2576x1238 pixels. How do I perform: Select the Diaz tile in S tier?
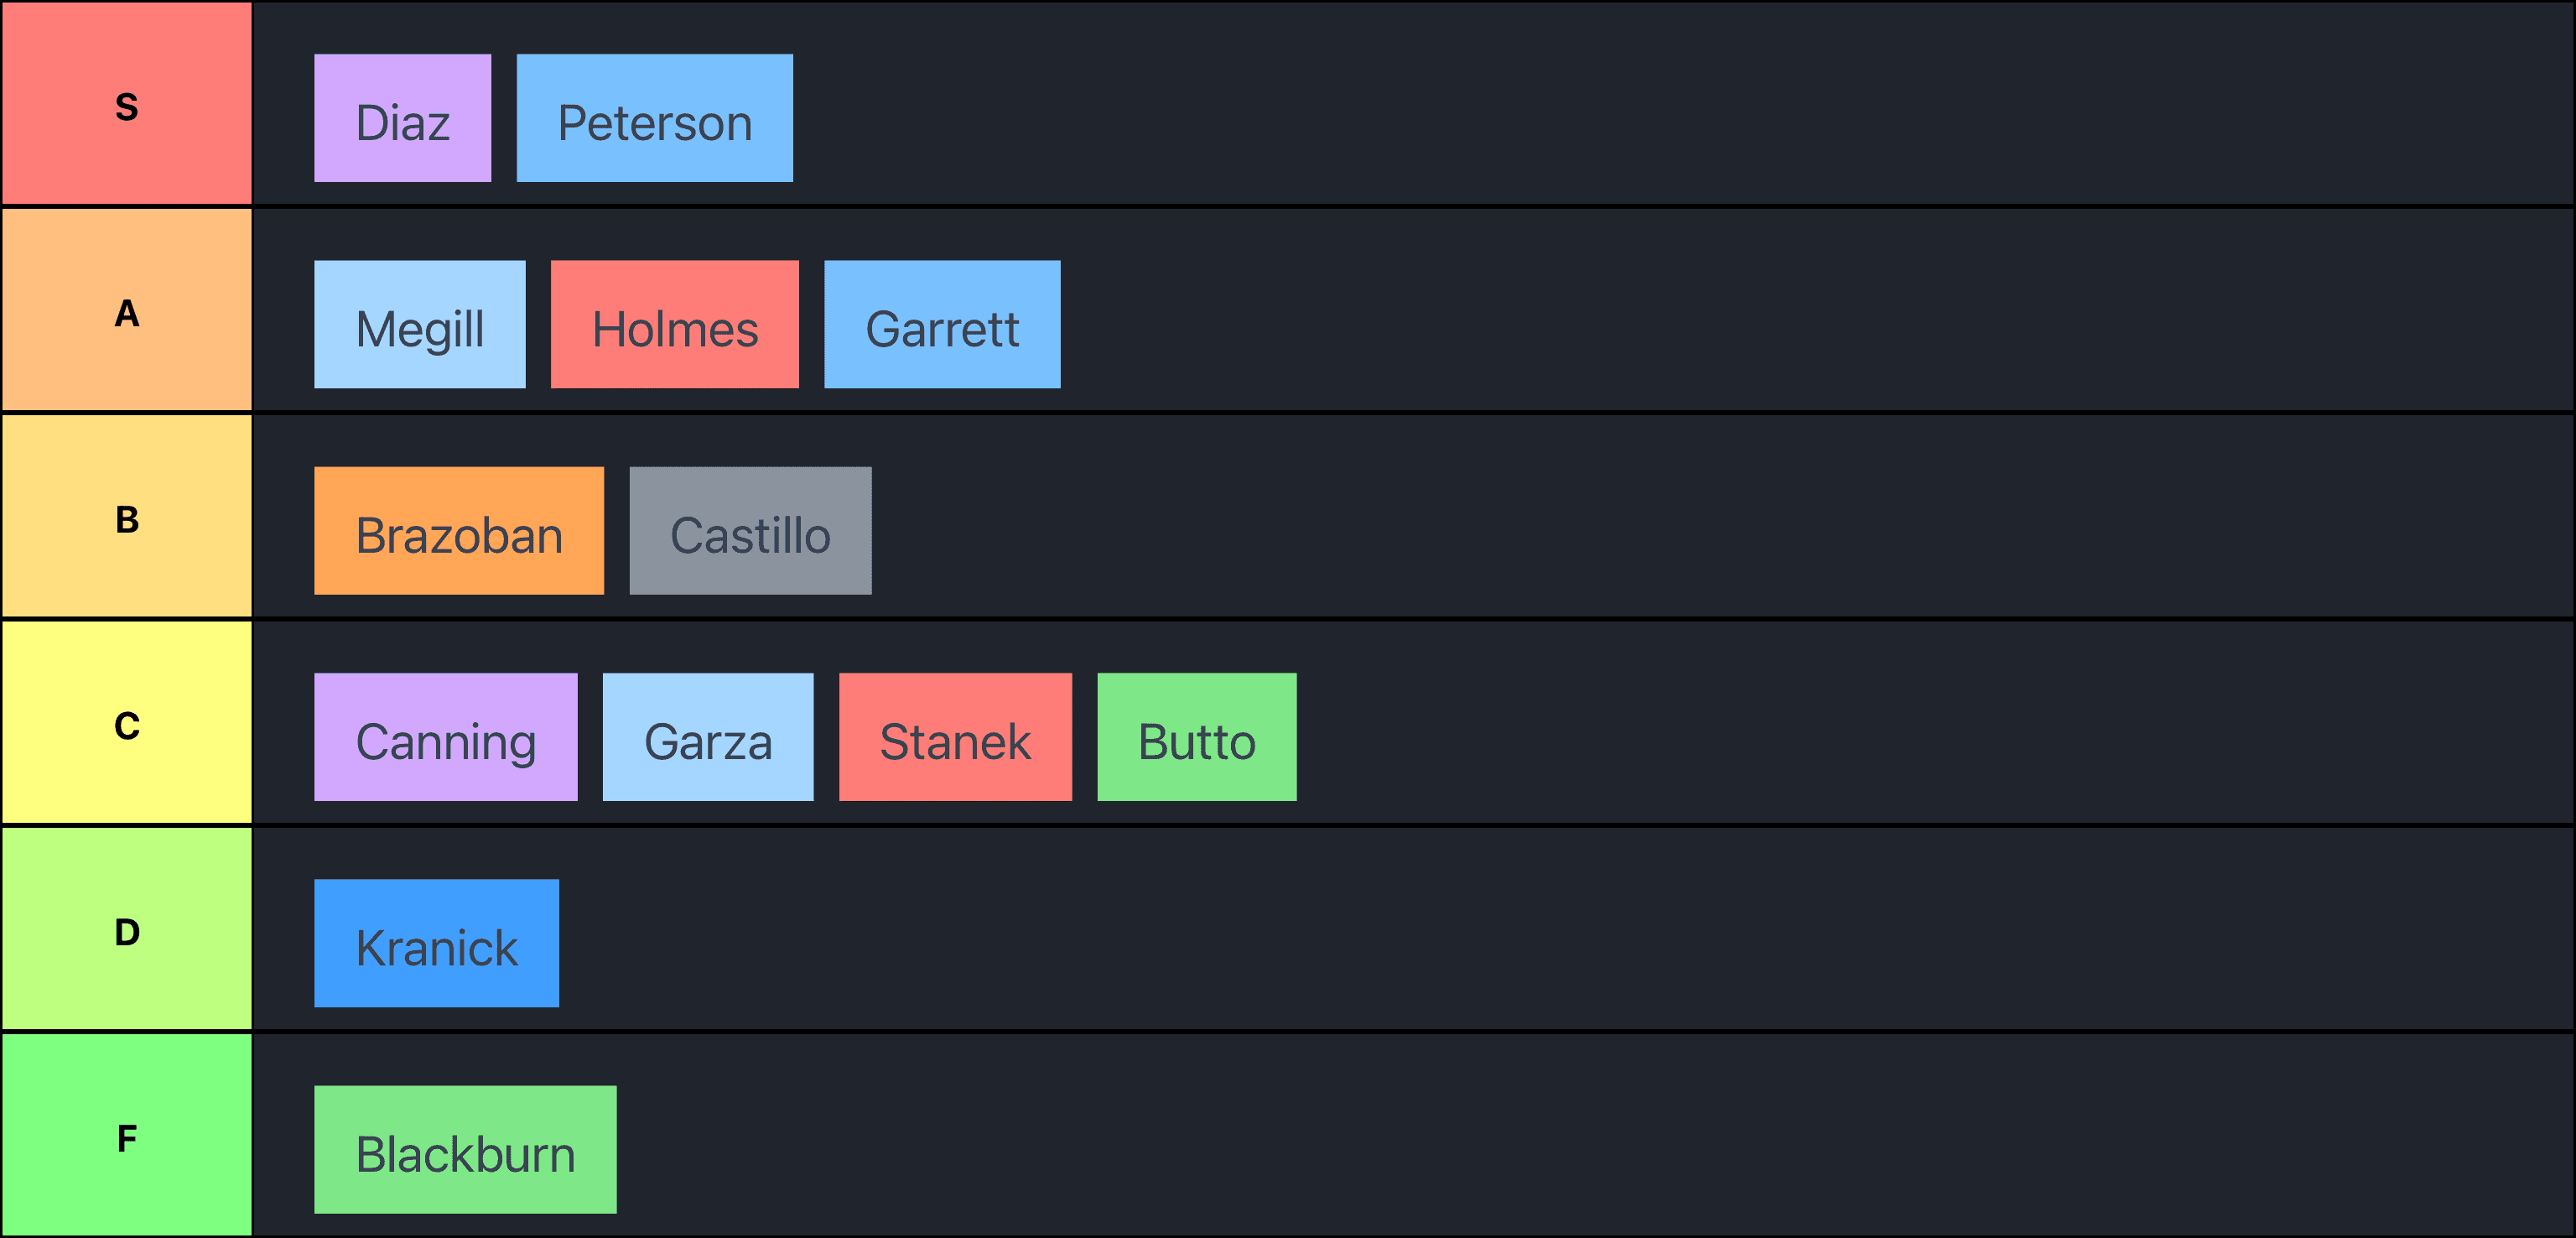point(402,118)
